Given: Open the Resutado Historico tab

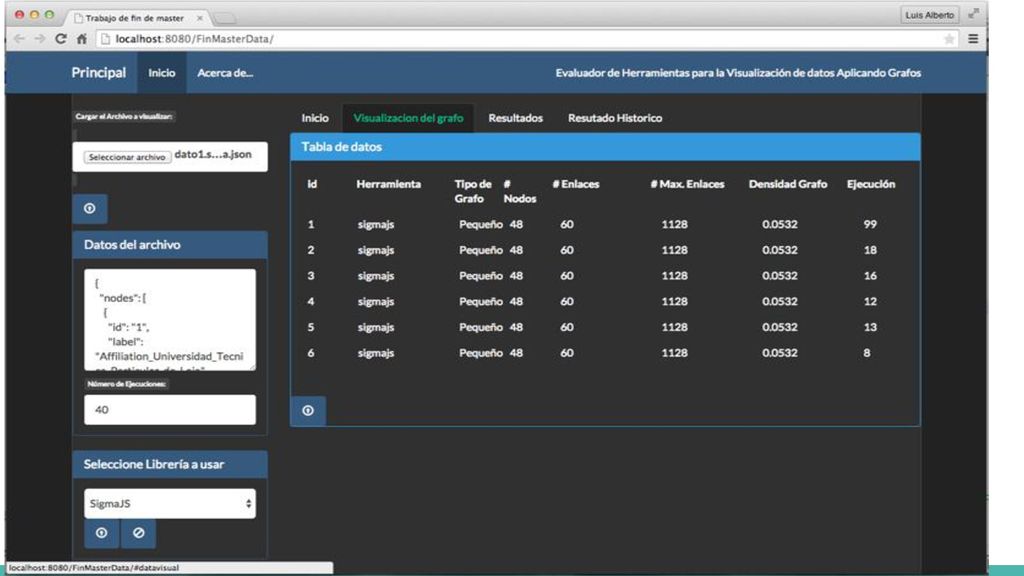Looking at the screenshot, I should coord(615,118).
